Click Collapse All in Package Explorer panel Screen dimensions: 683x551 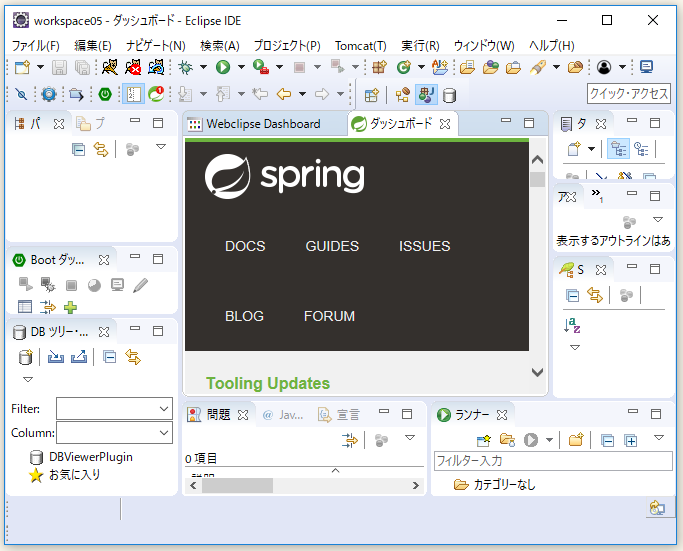pos(78,150)
